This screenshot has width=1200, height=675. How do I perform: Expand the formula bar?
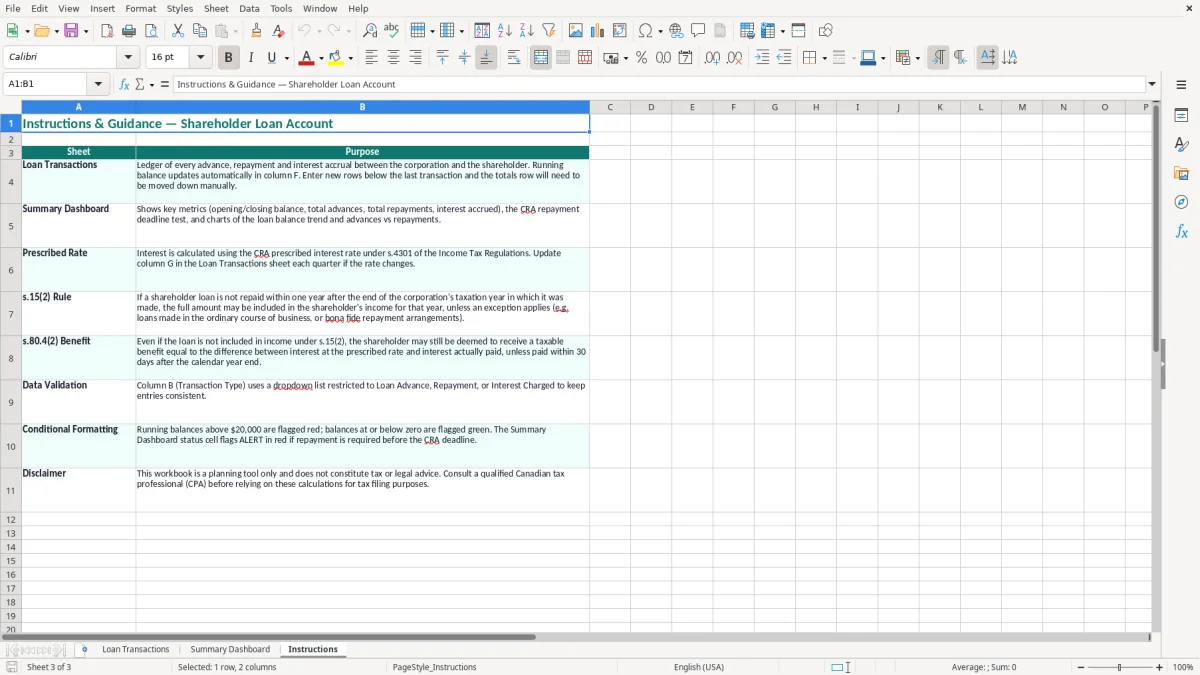point(1152,84)
